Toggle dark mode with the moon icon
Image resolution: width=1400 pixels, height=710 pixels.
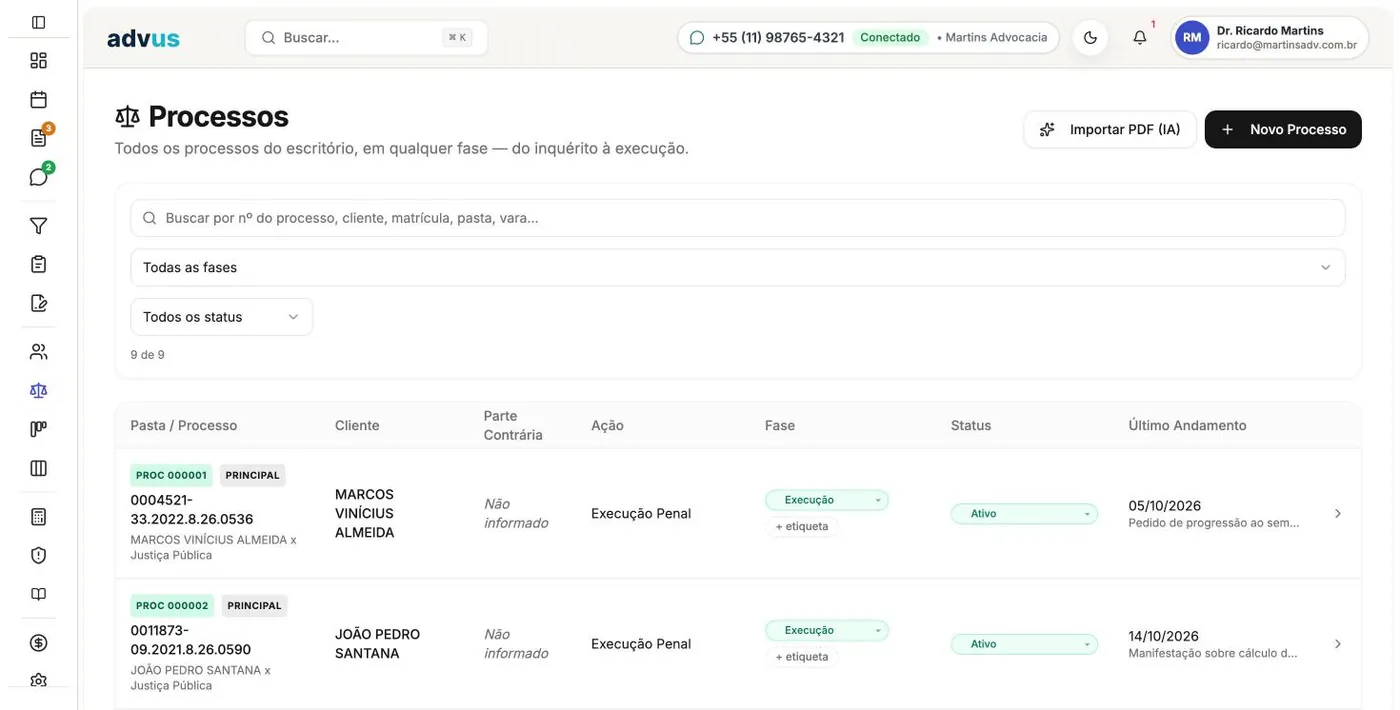[1091, 38]
